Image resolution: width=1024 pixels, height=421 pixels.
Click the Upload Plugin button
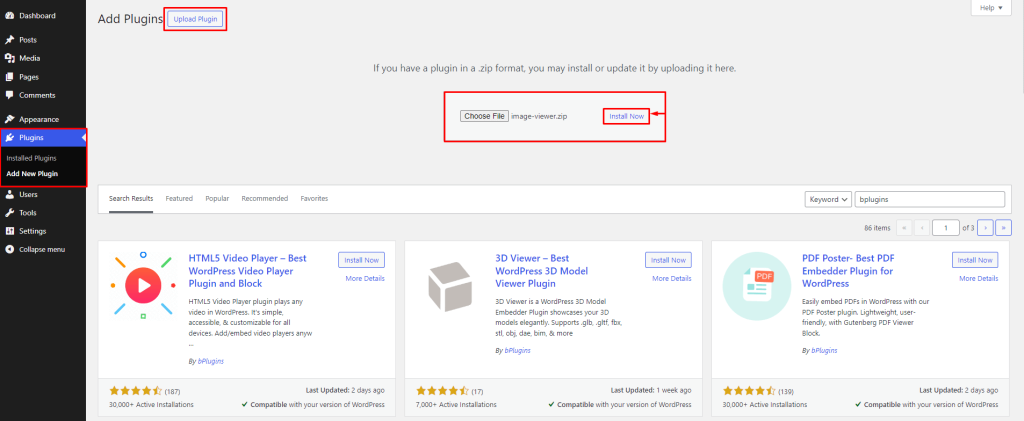click(x=195, y=19)
